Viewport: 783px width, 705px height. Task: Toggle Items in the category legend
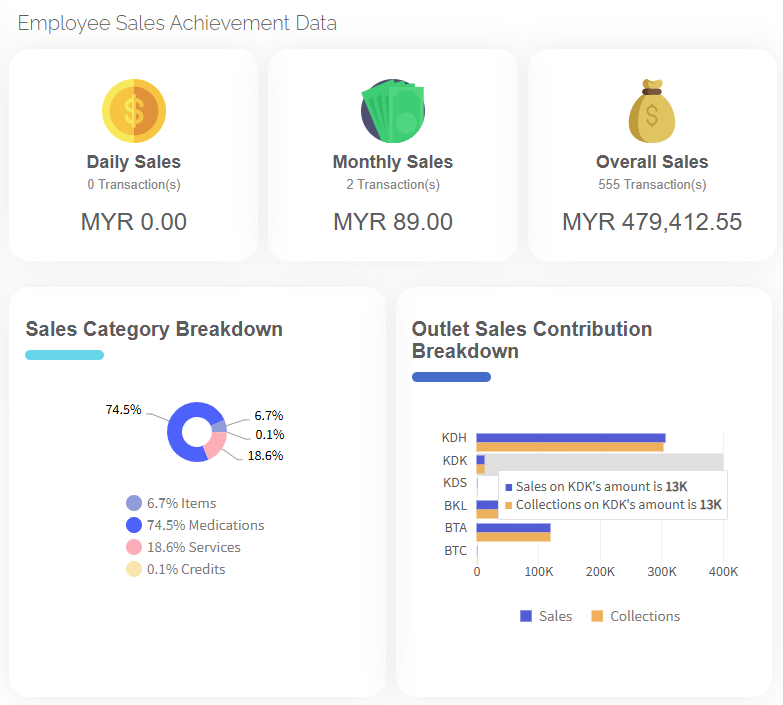click(x=170, y=503)
